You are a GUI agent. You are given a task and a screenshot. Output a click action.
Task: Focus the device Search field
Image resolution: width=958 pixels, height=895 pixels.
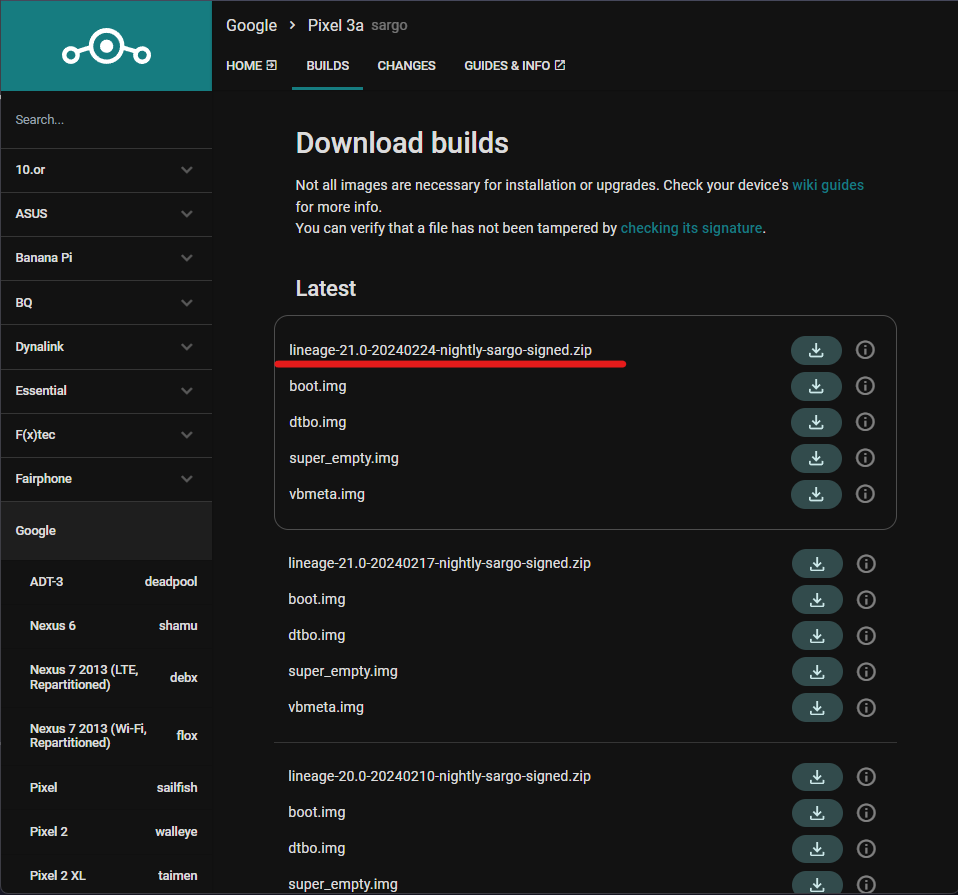click(106, 120)
